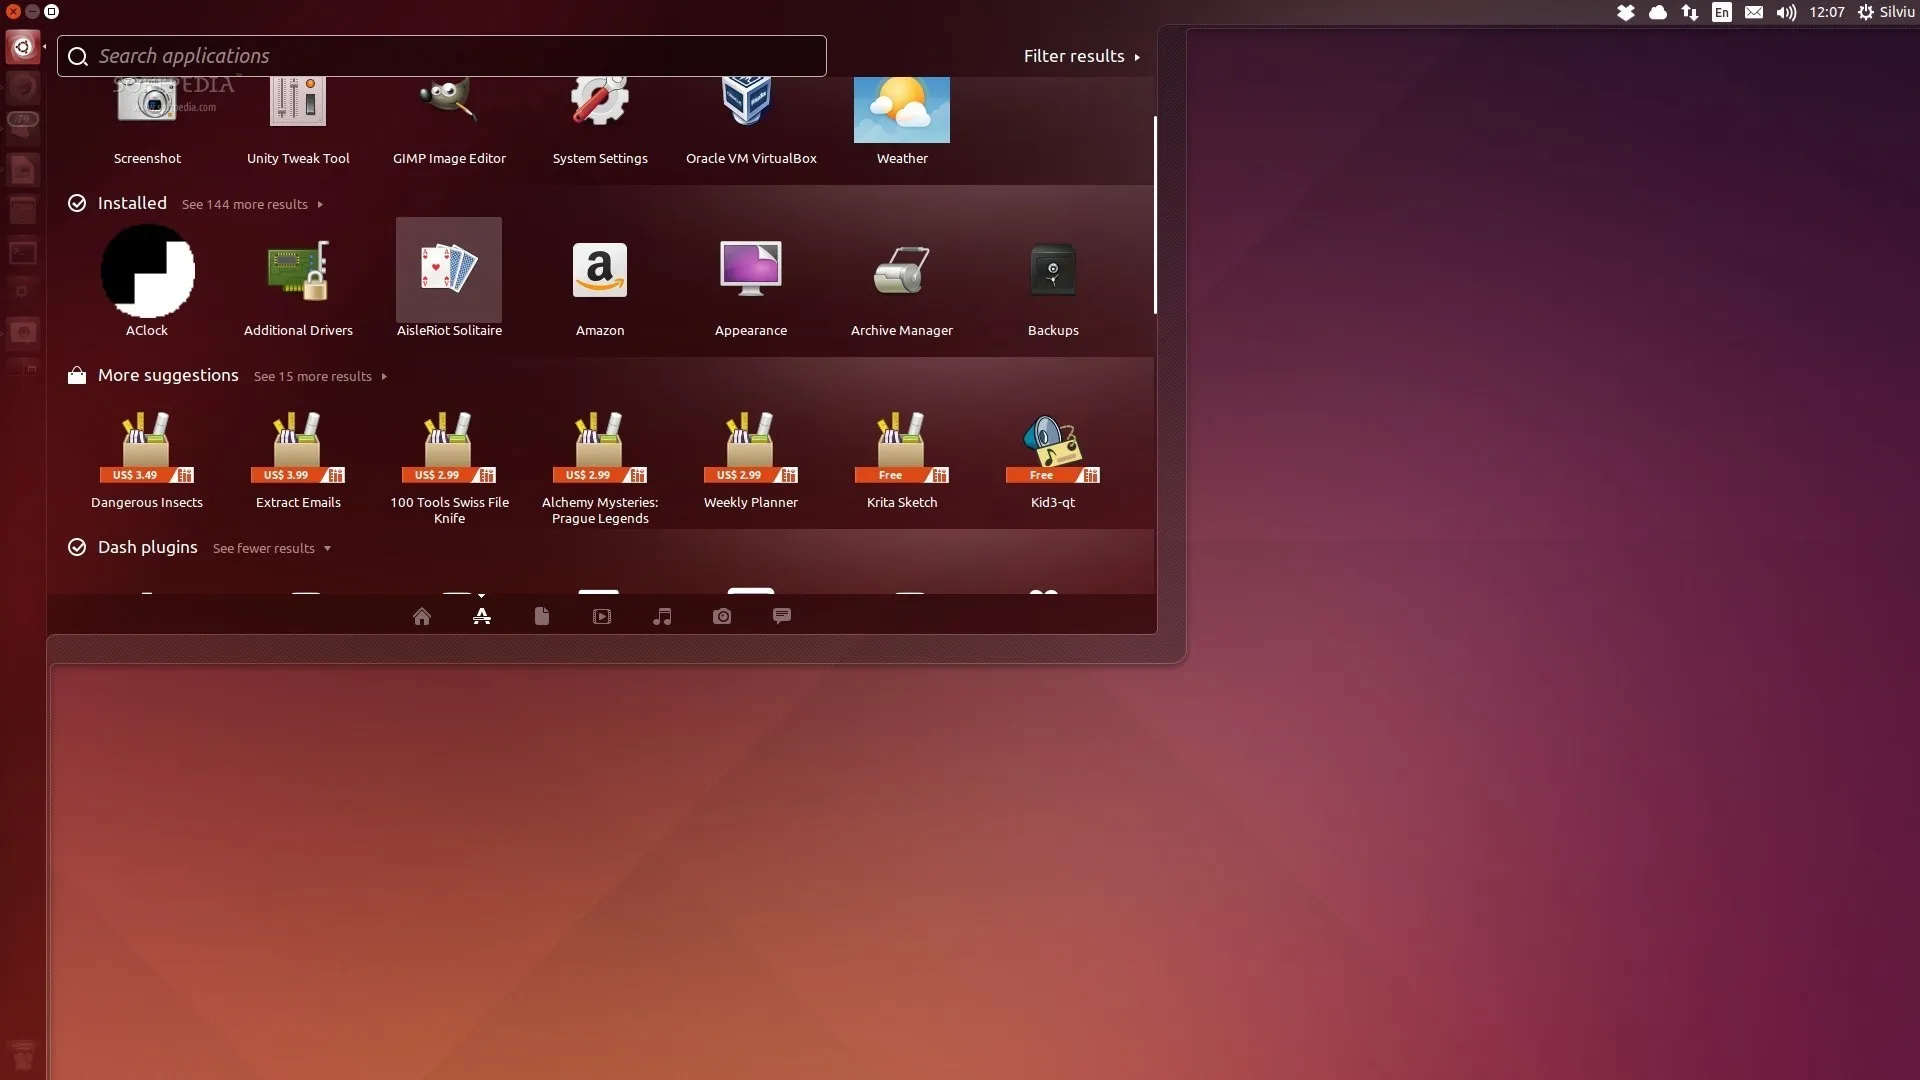This screenshot has height=1080, width=1920.
Task: Switch to the Music lens
Action: (x=661, y=616)
